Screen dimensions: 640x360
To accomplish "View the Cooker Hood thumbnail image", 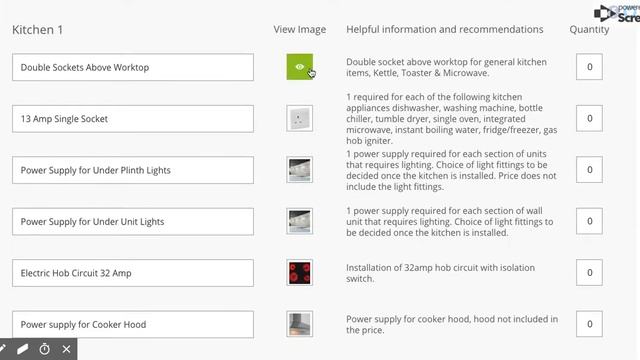I will click(300, 324).
